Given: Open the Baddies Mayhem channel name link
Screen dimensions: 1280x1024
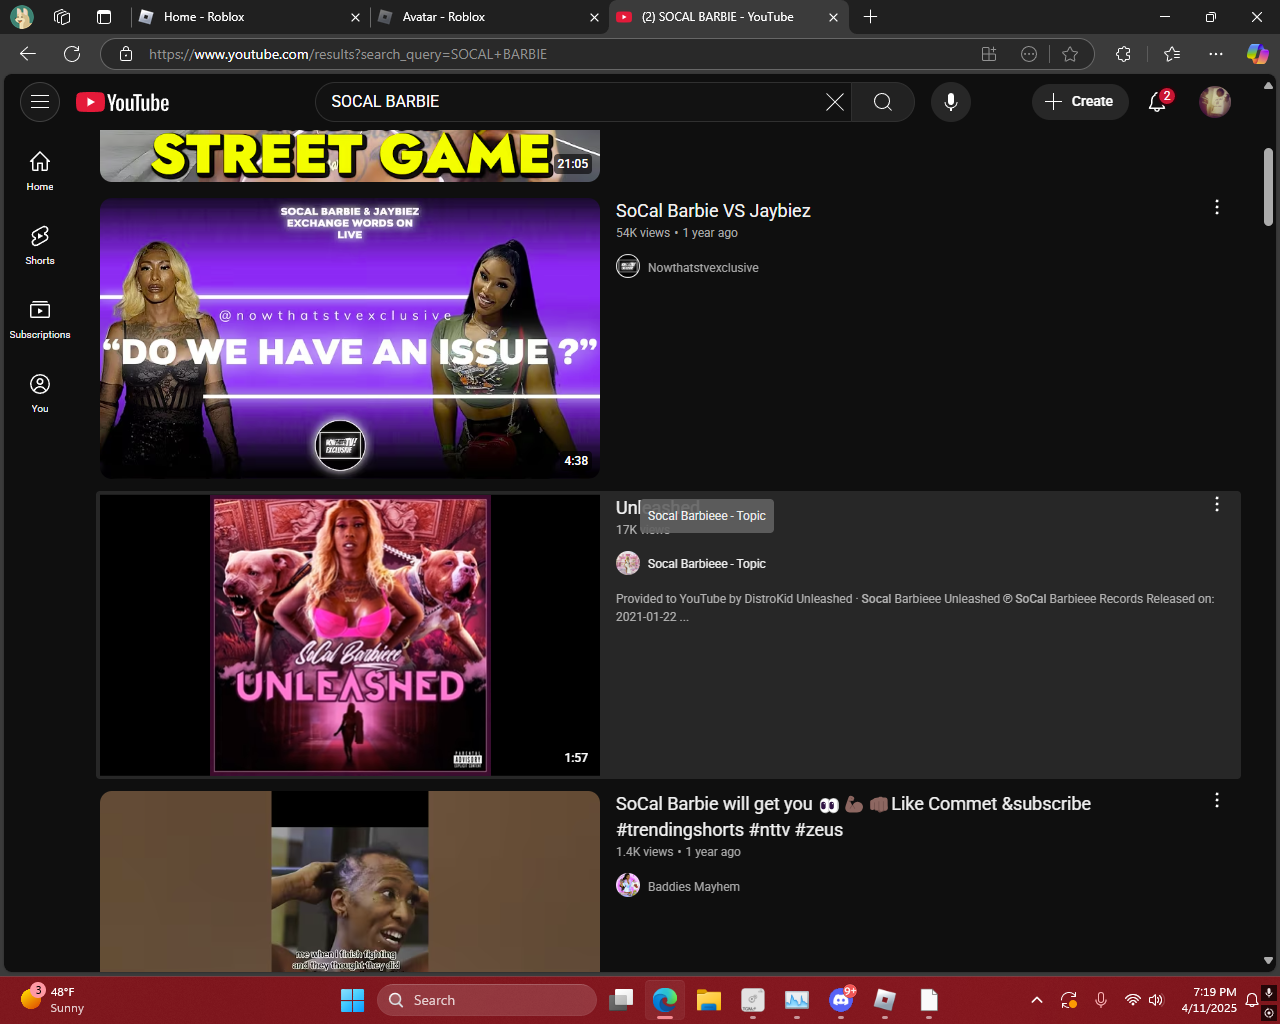Looking at the screenshot, I should point(694,887).
